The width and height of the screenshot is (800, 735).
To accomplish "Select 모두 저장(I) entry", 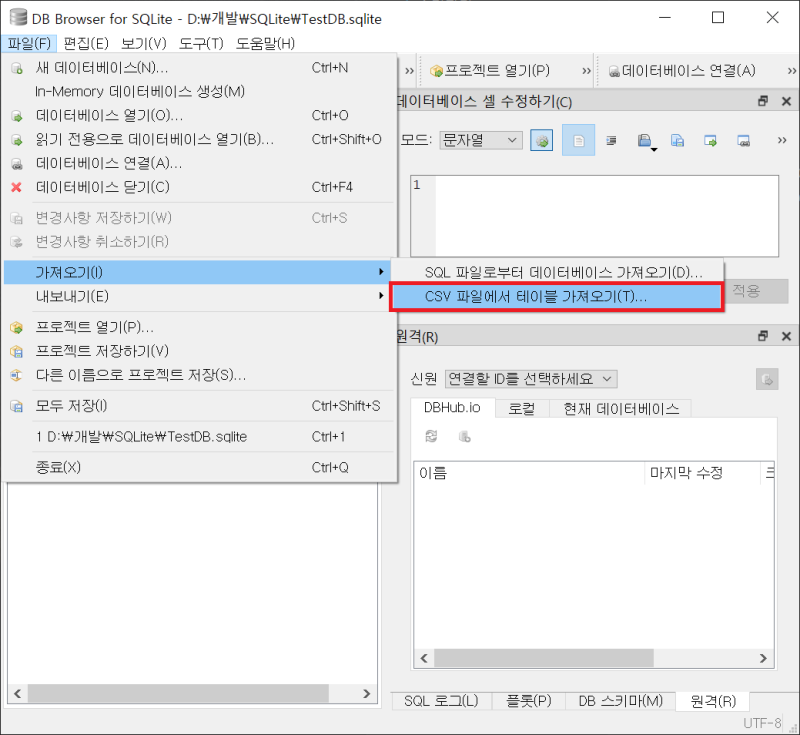I will point(200,406).
